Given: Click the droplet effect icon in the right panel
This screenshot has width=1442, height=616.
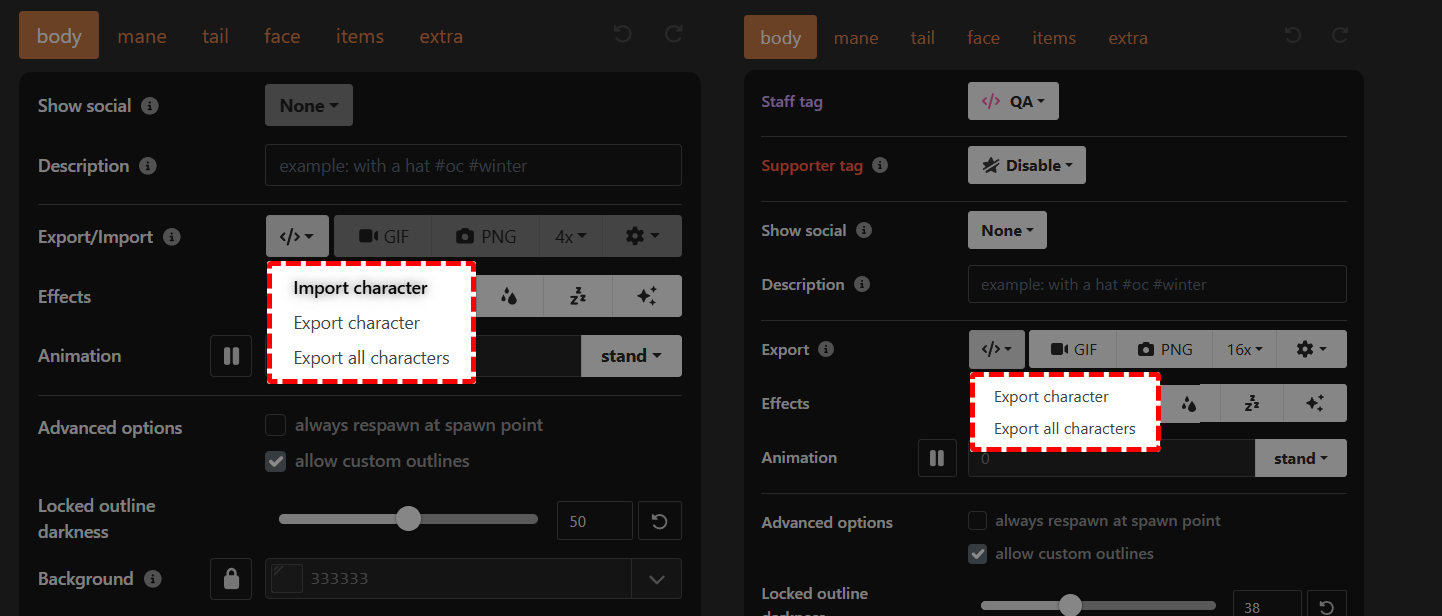Looking at the screenshot, I should pyautogui.click(x=1189, y=403).
